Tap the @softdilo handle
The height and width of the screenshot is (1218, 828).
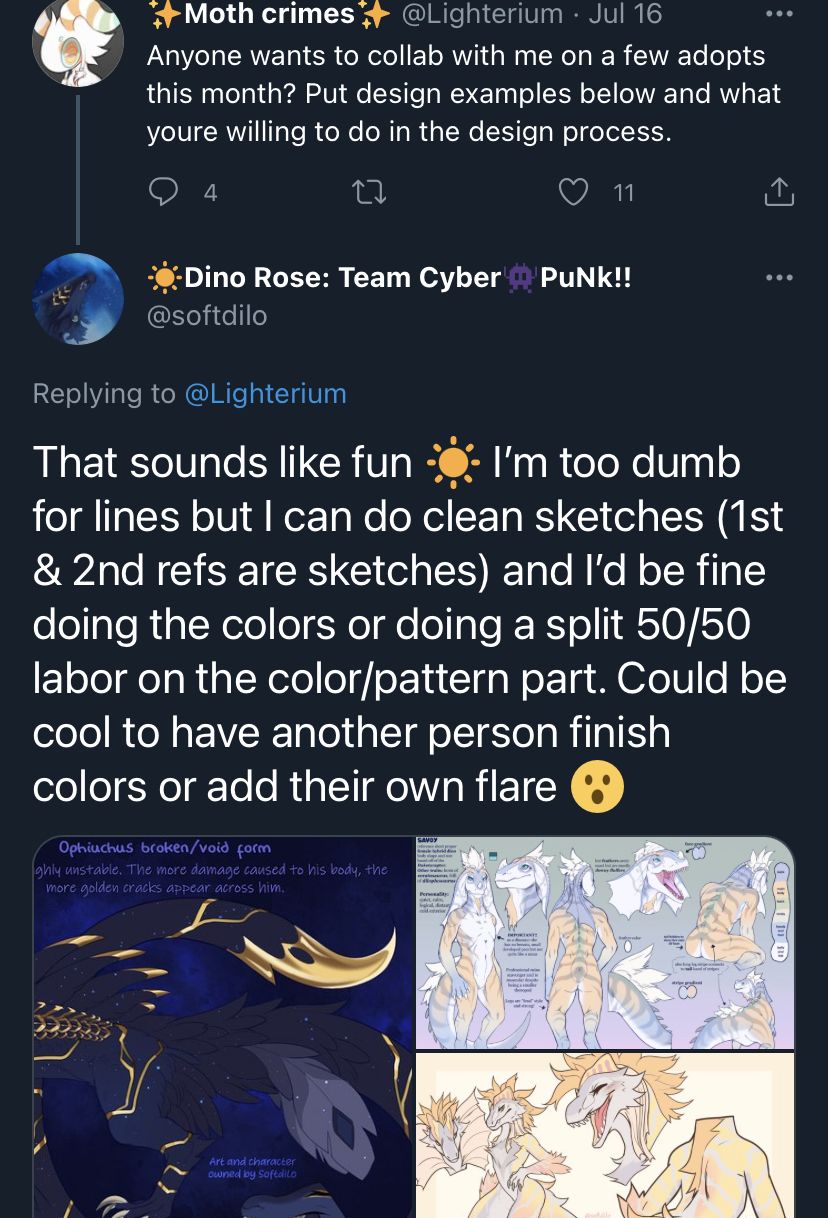point(207,316)
